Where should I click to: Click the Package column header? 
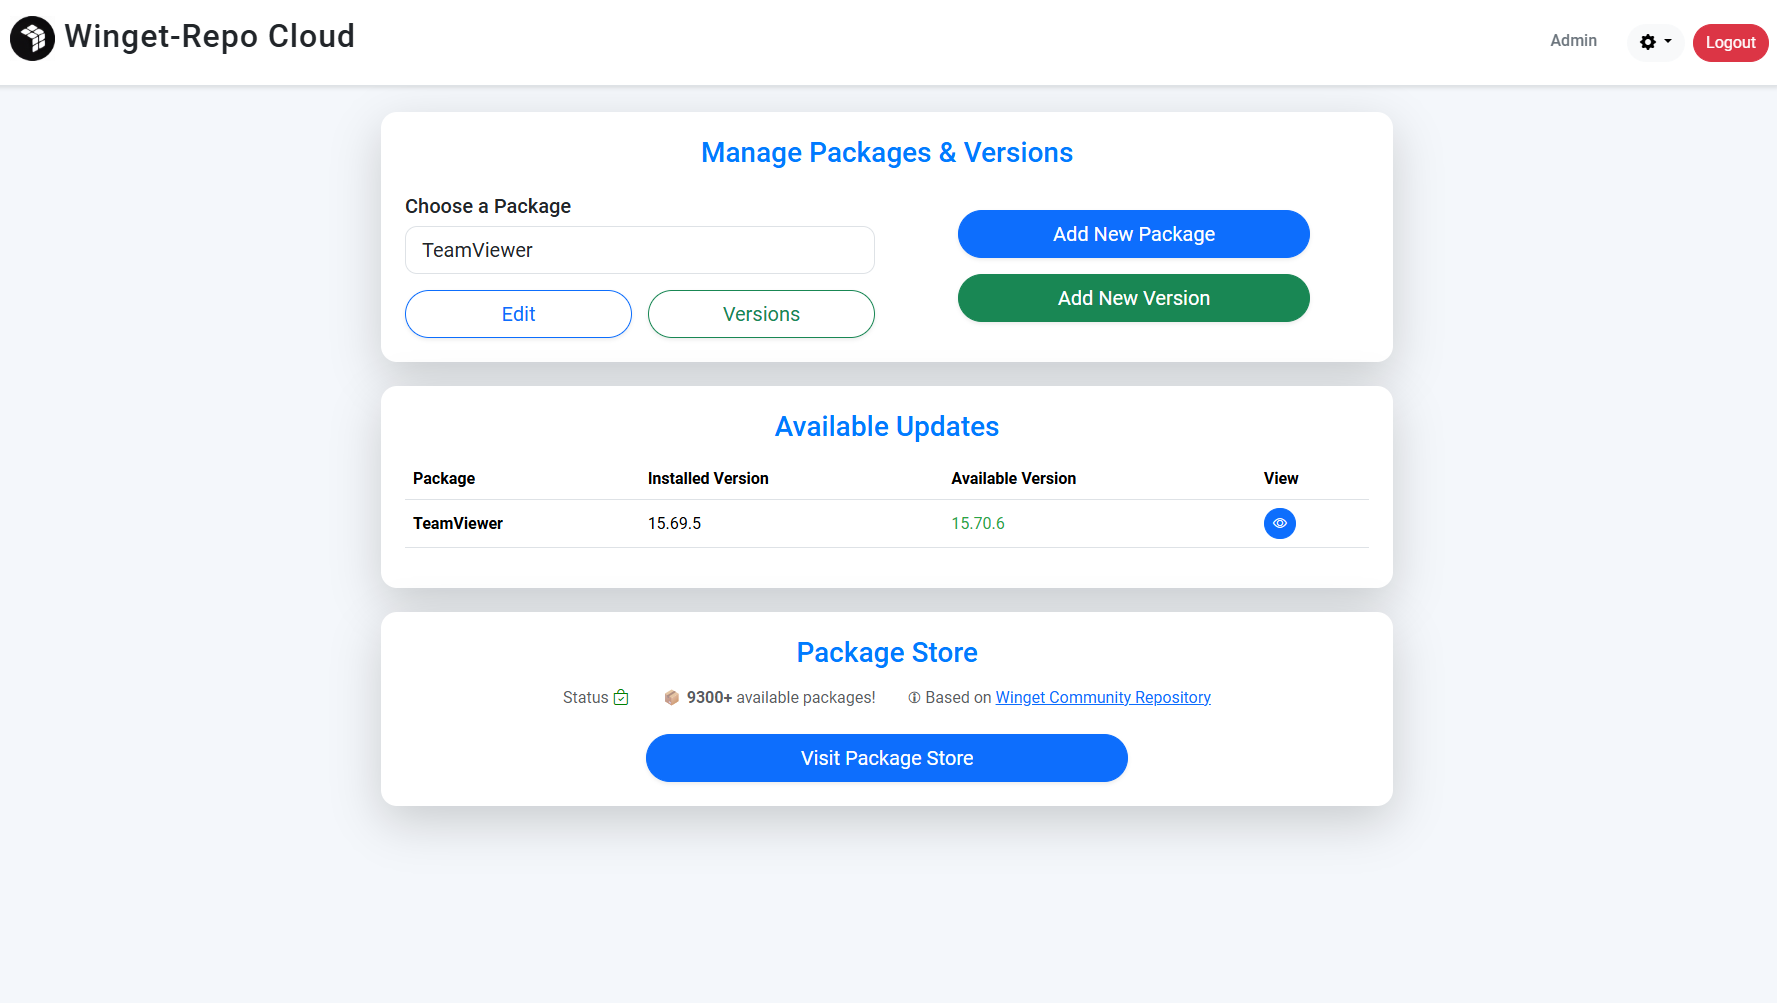[x=444, y=478]
